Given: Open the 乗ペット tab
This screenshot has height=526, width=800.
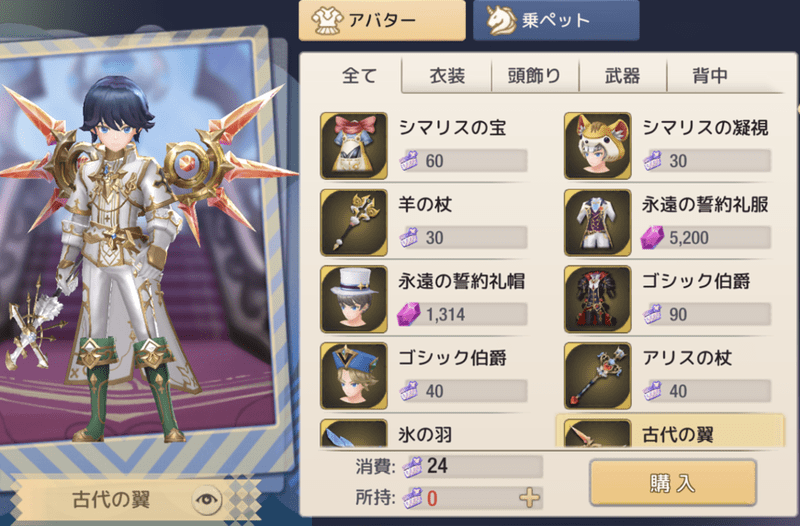Looking at the screenshot, I should (556, 20).
